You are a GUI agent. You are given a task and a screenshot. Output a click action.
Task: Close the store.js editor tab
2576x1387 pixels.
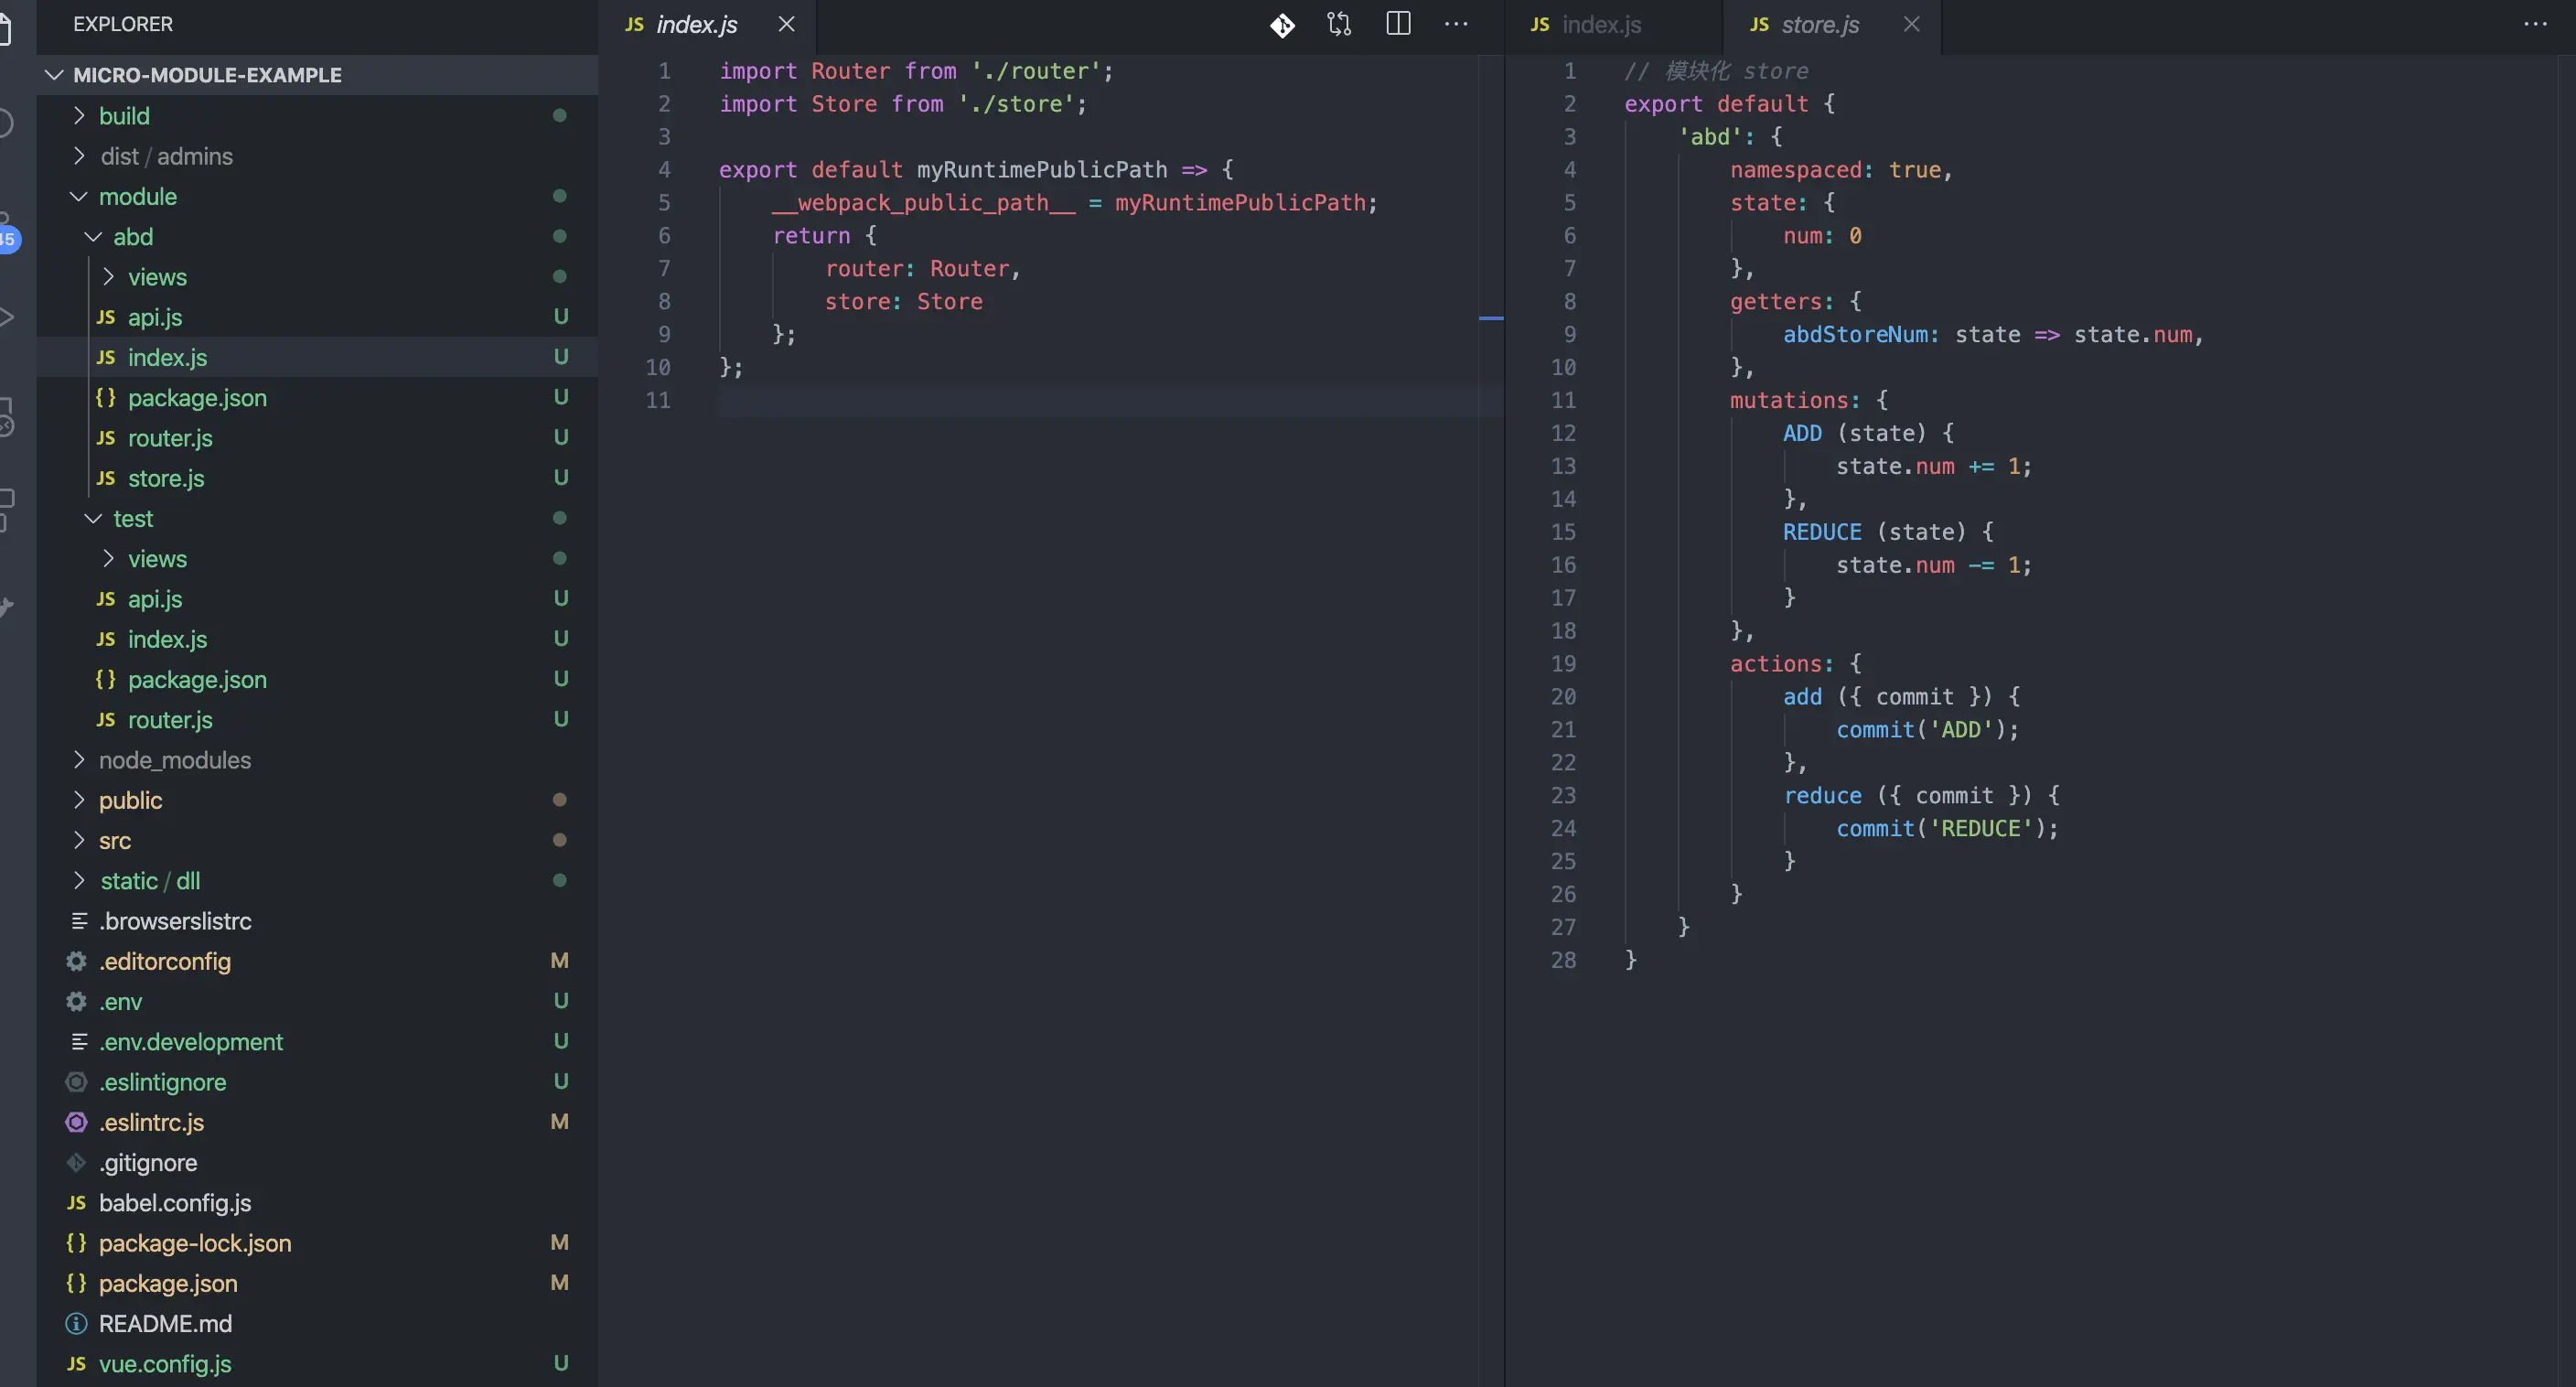1911,25
